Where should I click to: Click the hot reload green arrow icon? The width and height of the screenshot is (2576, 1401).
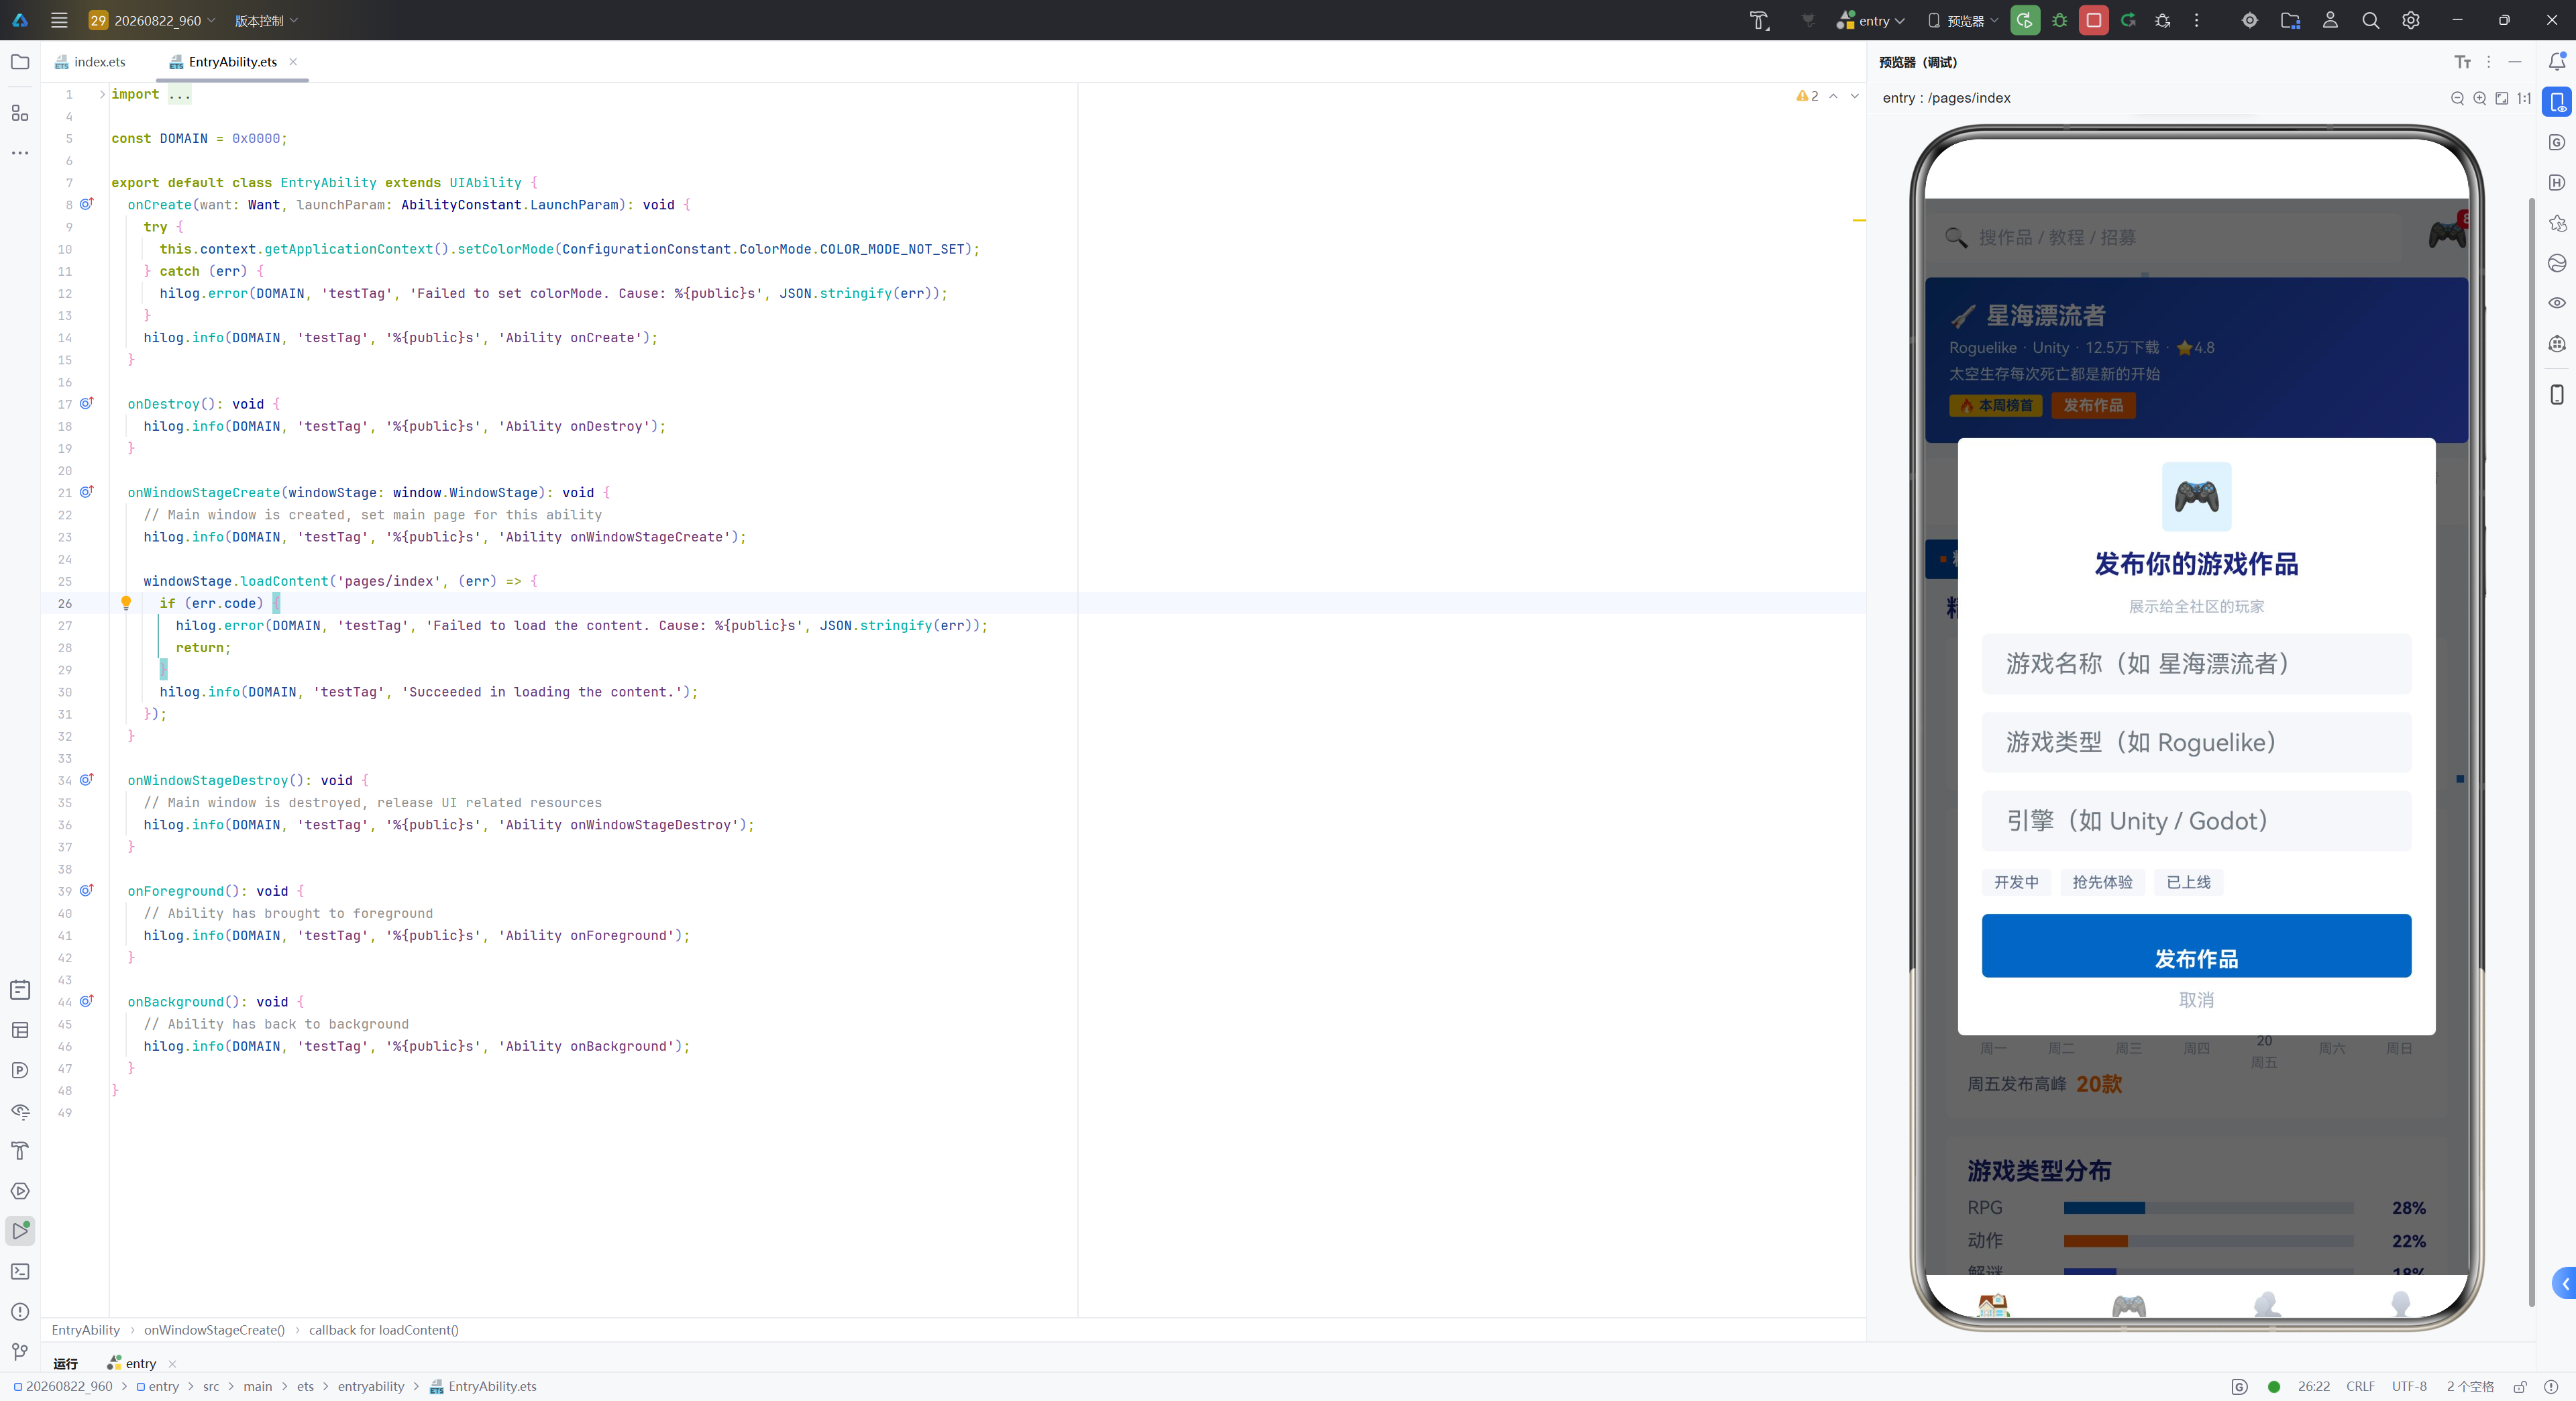pyautogui.click(x=2128, y=20)
